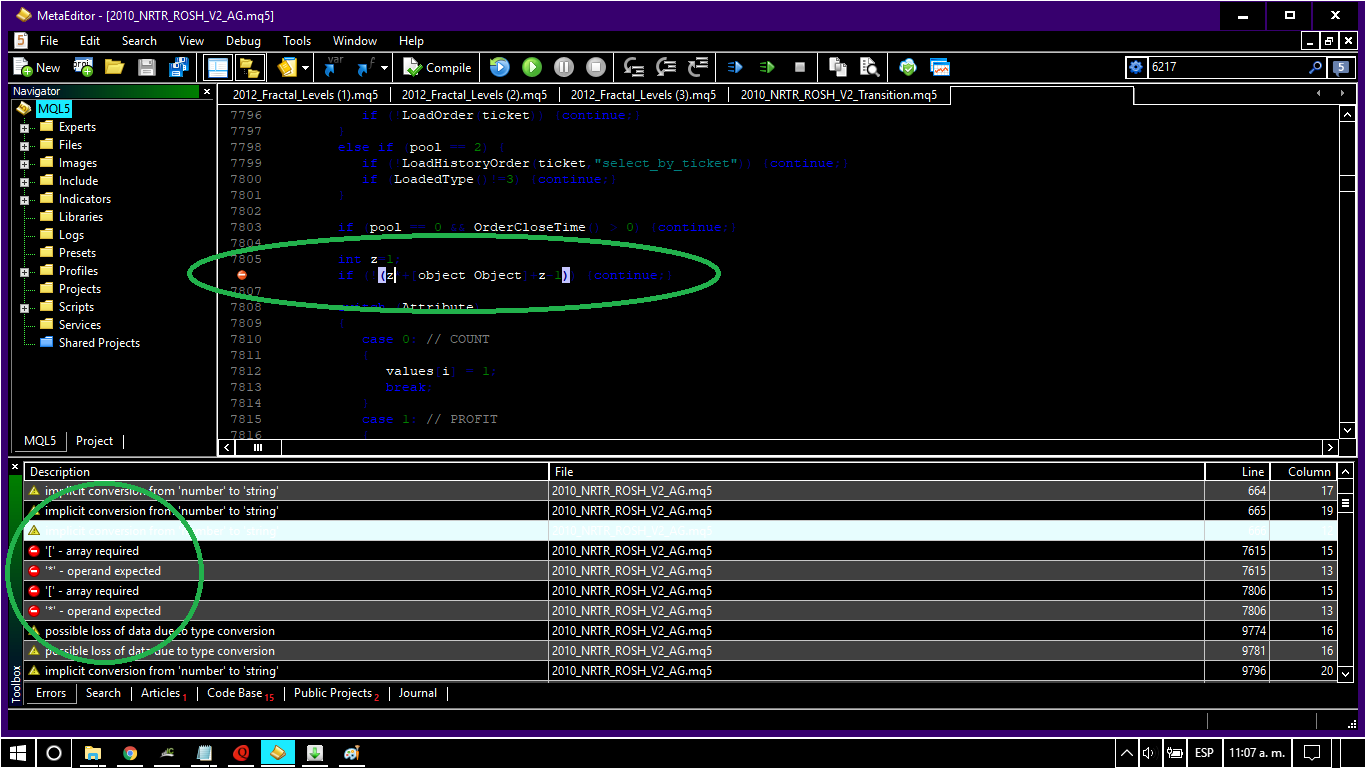Expand the Experts folder in Navigator
The width and height of the screenshot is (1366, 768).
coord(24,128)
